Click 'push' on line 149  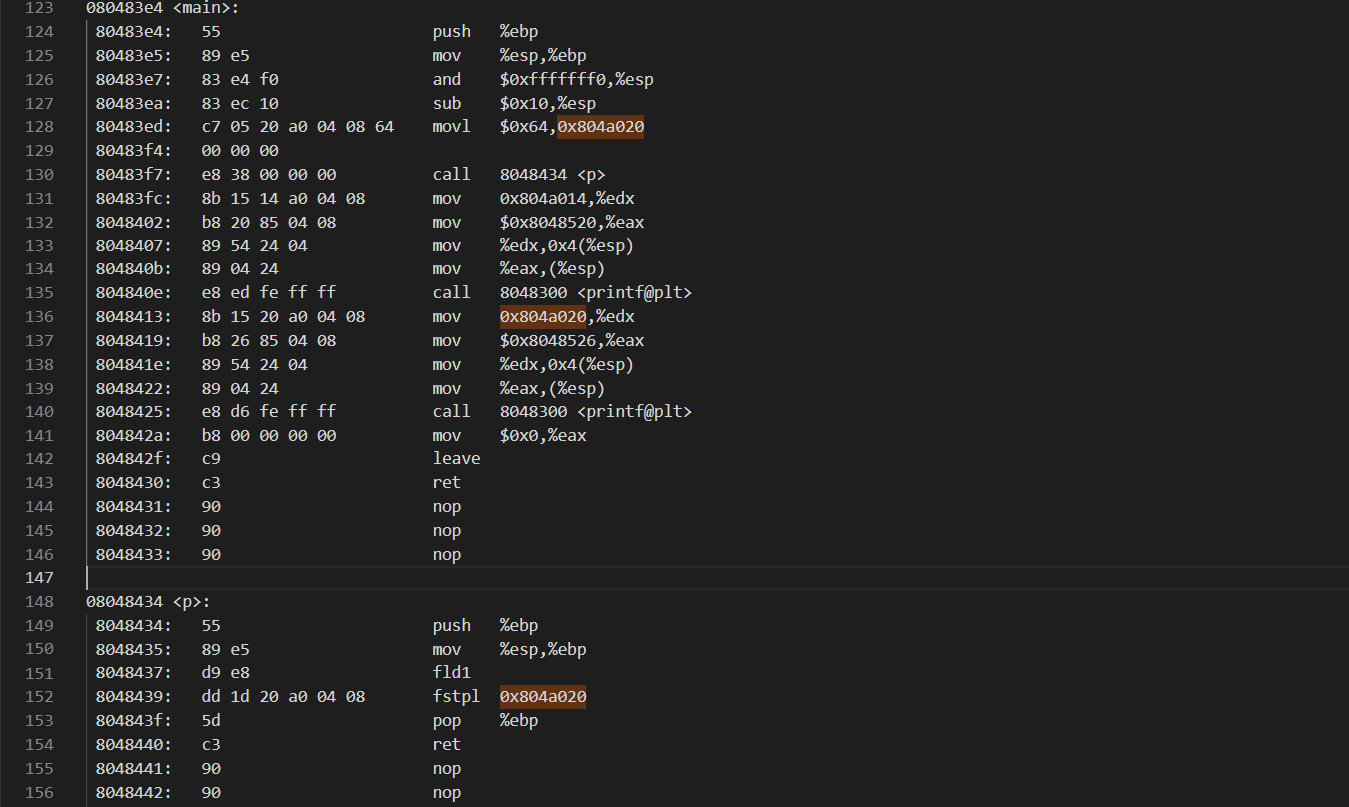(452, 626)
